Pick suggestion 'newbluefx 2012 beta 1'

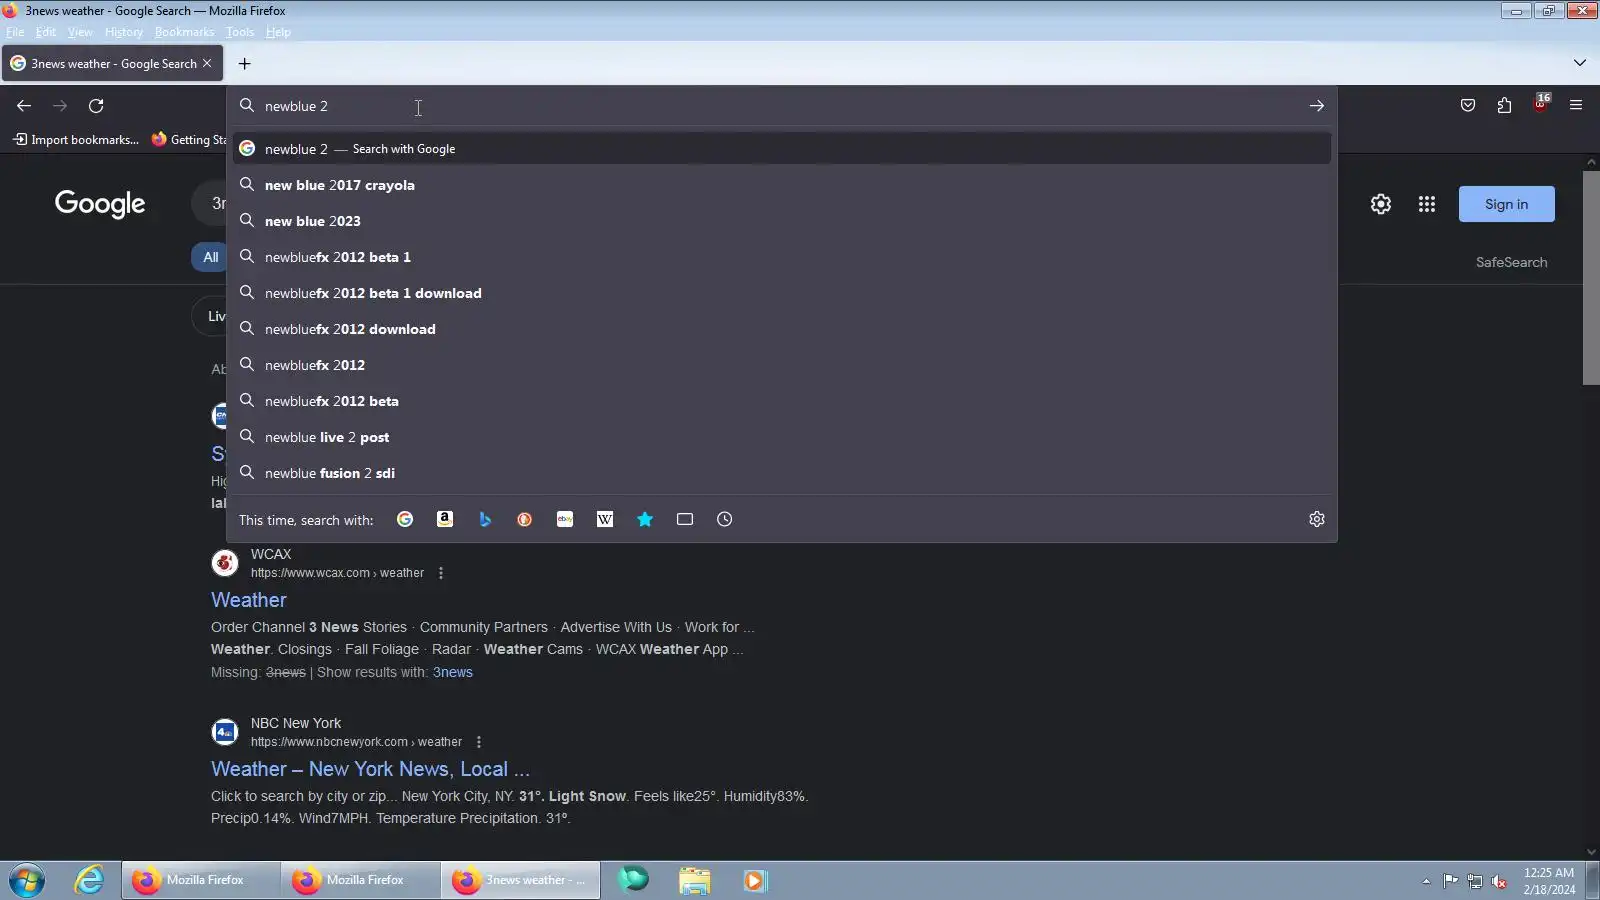click(782, 257)
